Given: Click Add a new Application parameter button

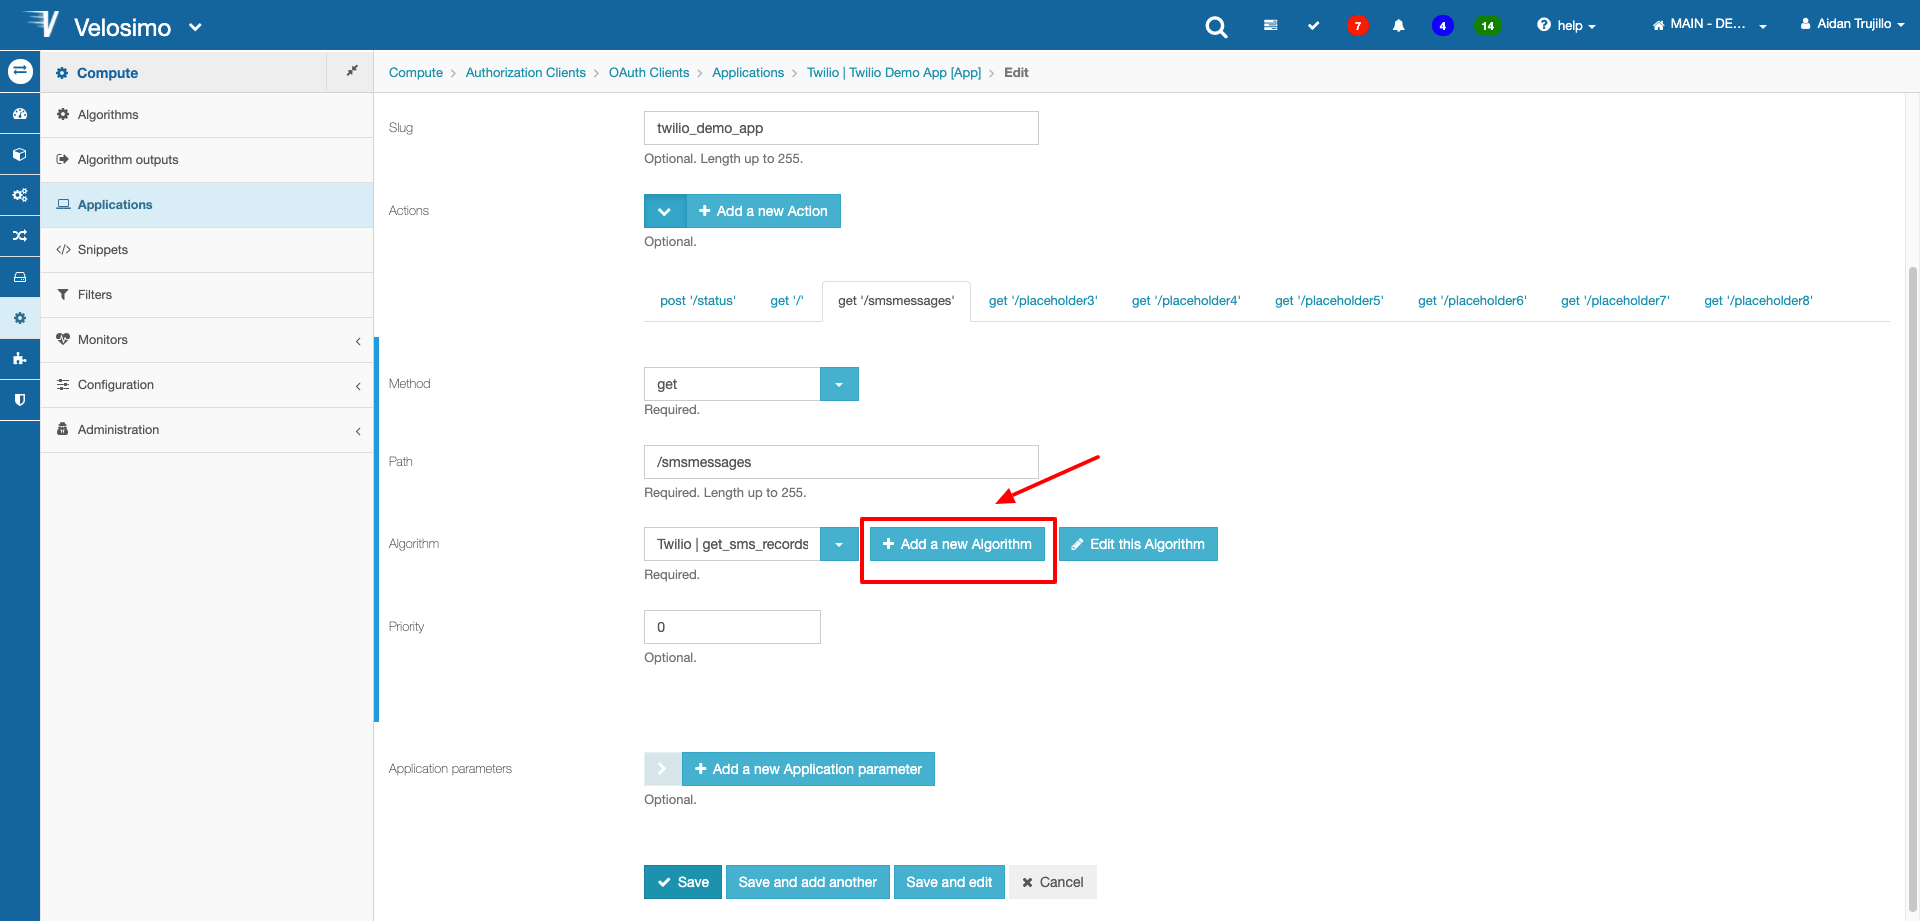Looking at the screenshot, I should [x=808, y=769].
